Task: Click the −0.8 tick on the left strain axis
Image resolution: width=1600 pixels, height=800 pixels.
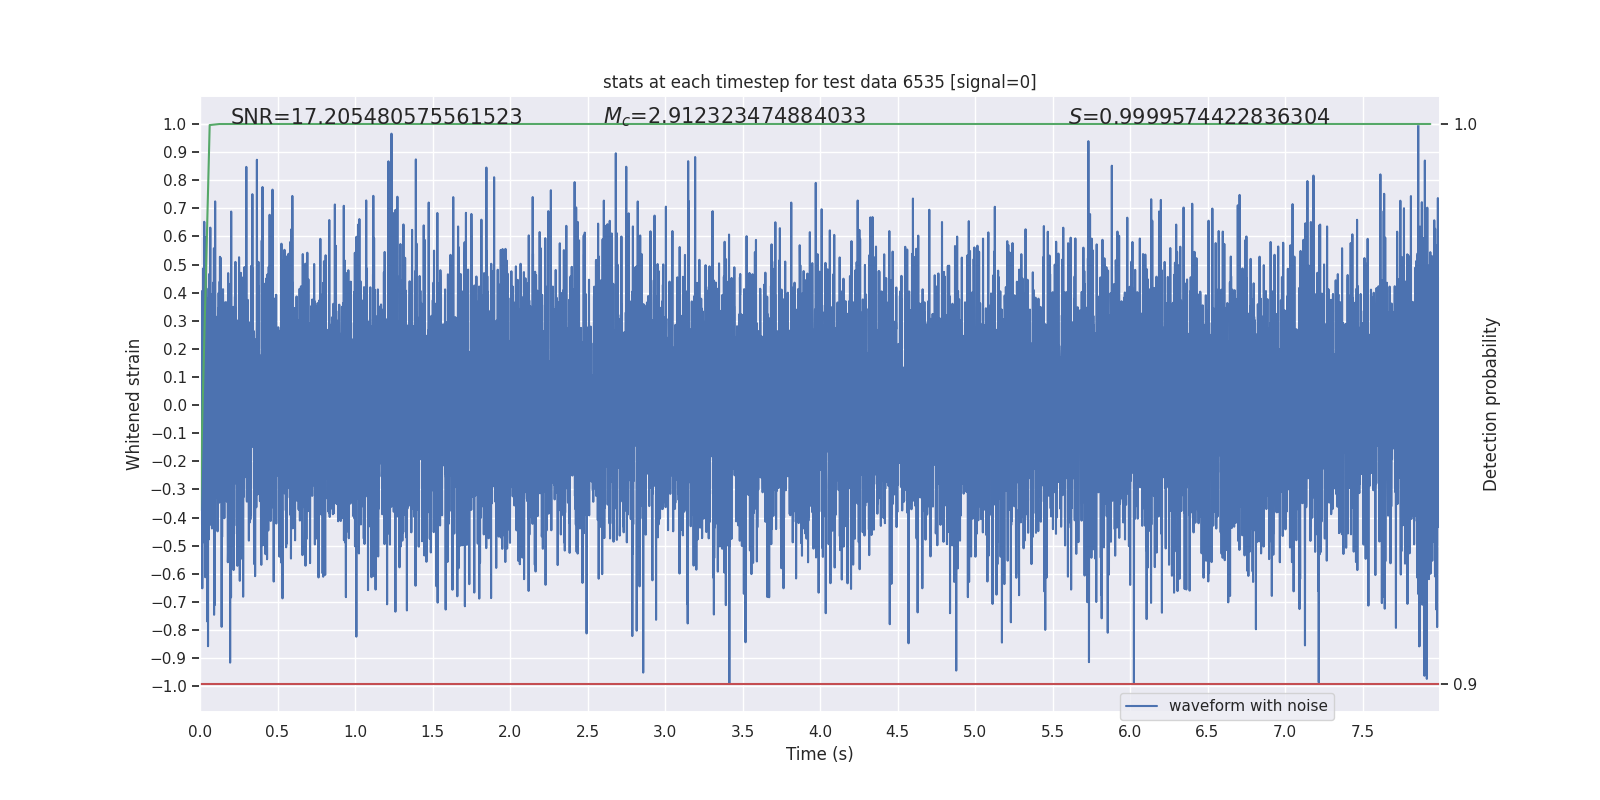Action: click(169, 630)
